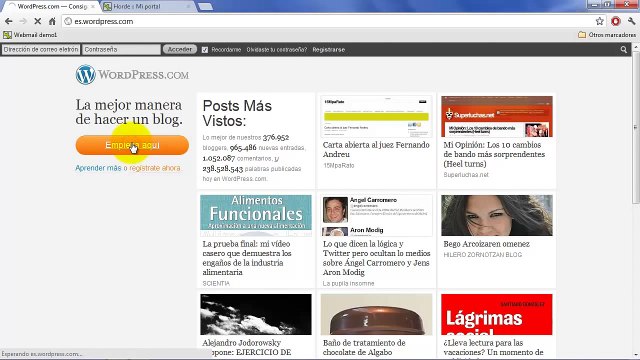Click the scrollbar up arrow
Screen dimensions: 640x360
[x=636, y=47]
